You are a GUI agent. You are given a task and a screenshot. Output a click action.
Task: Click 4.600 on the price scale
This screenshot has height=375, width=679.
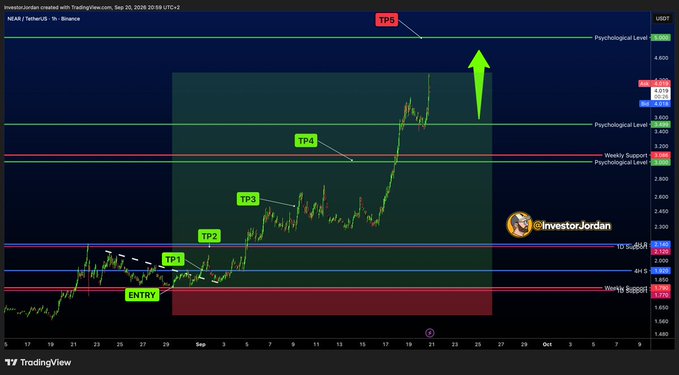pyautogui.click(x=661, y=58)
